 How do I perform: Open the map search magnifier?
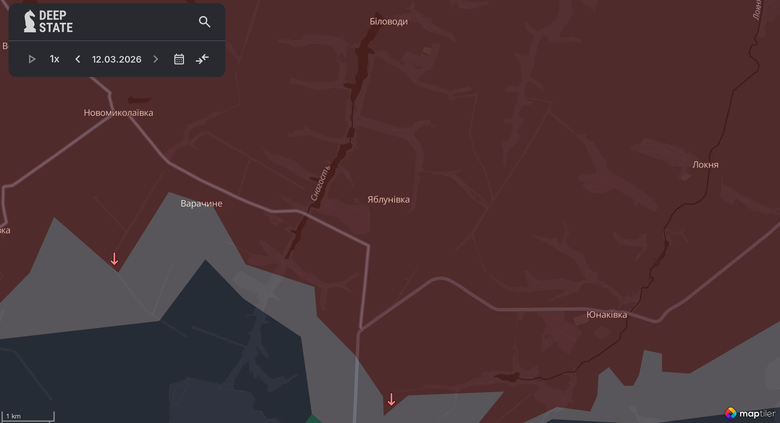204,21
